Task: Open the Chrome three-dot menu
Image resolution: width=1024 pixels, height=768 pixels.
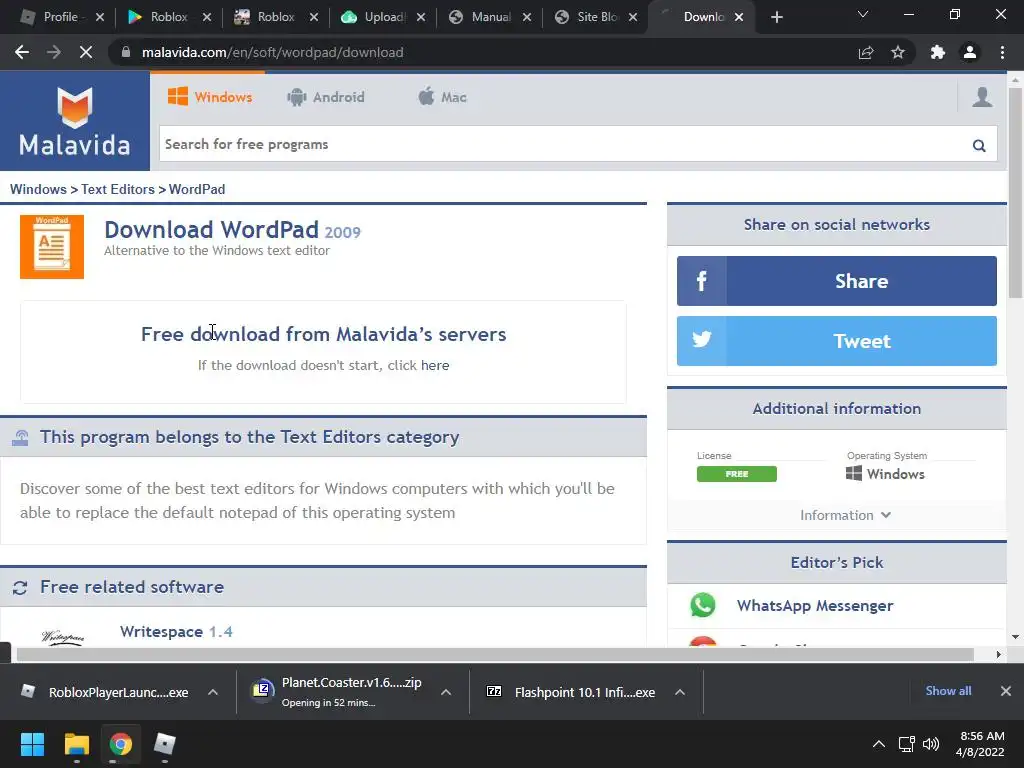Action: click(1002, 52)
